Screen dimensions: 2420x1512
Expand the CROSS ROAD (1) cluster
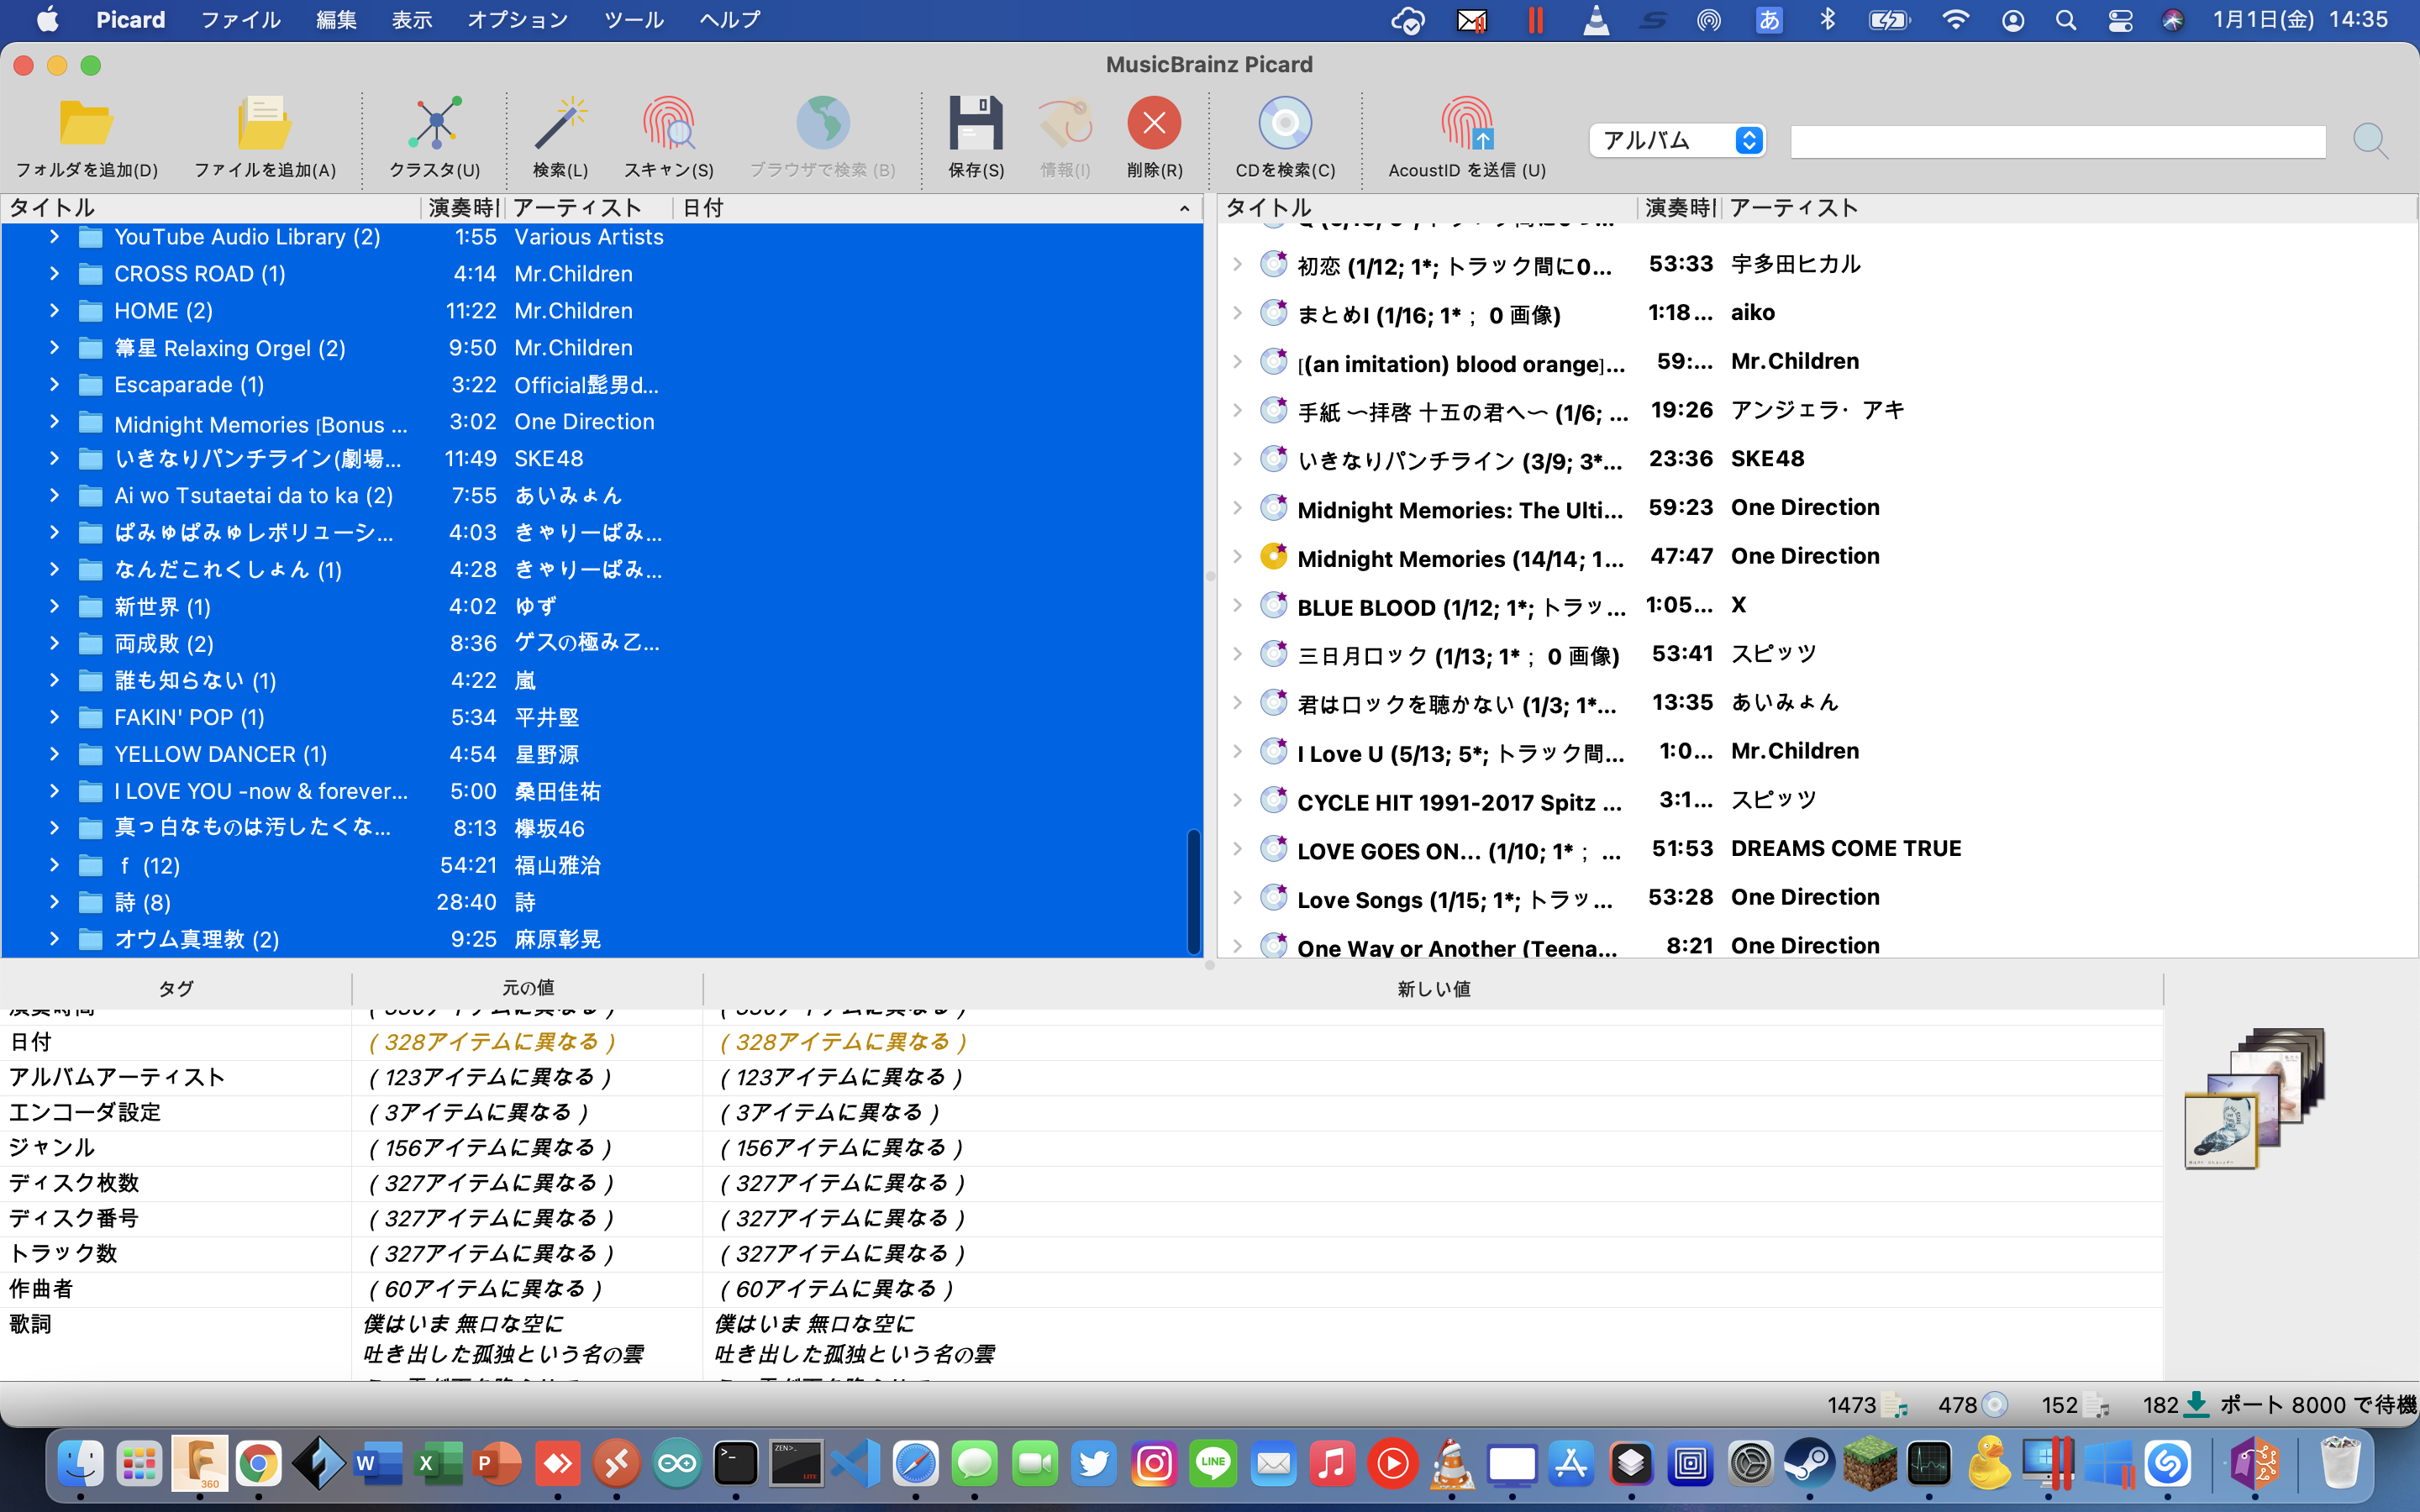tap(54, 273)
